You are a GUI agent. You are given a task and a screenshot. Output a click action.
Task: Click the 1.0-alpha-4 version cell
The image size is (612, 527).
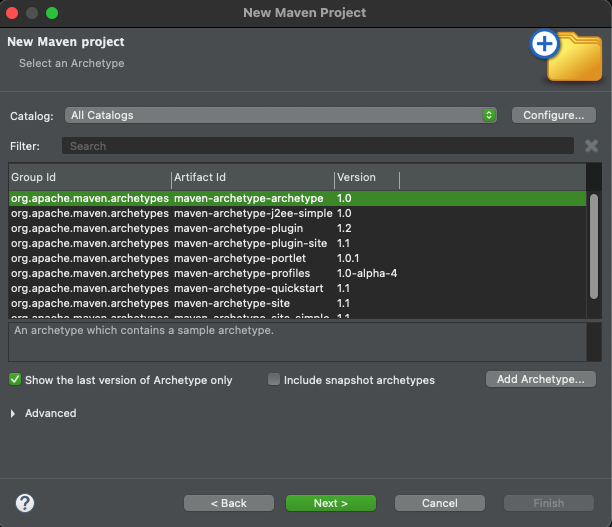[x=367, y=273]
